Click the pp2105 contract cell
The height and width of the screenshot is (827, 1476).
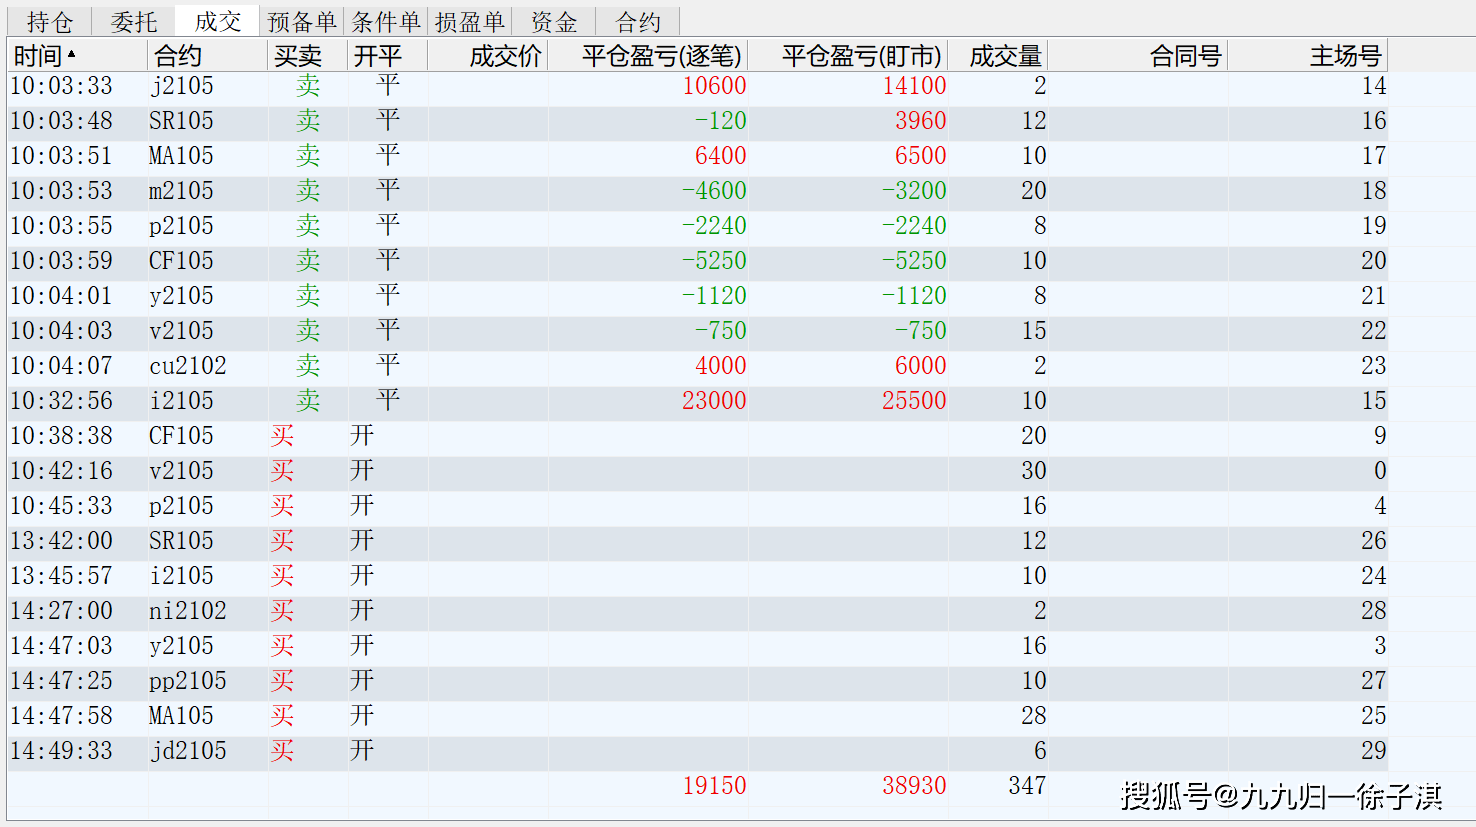(188, 681)
